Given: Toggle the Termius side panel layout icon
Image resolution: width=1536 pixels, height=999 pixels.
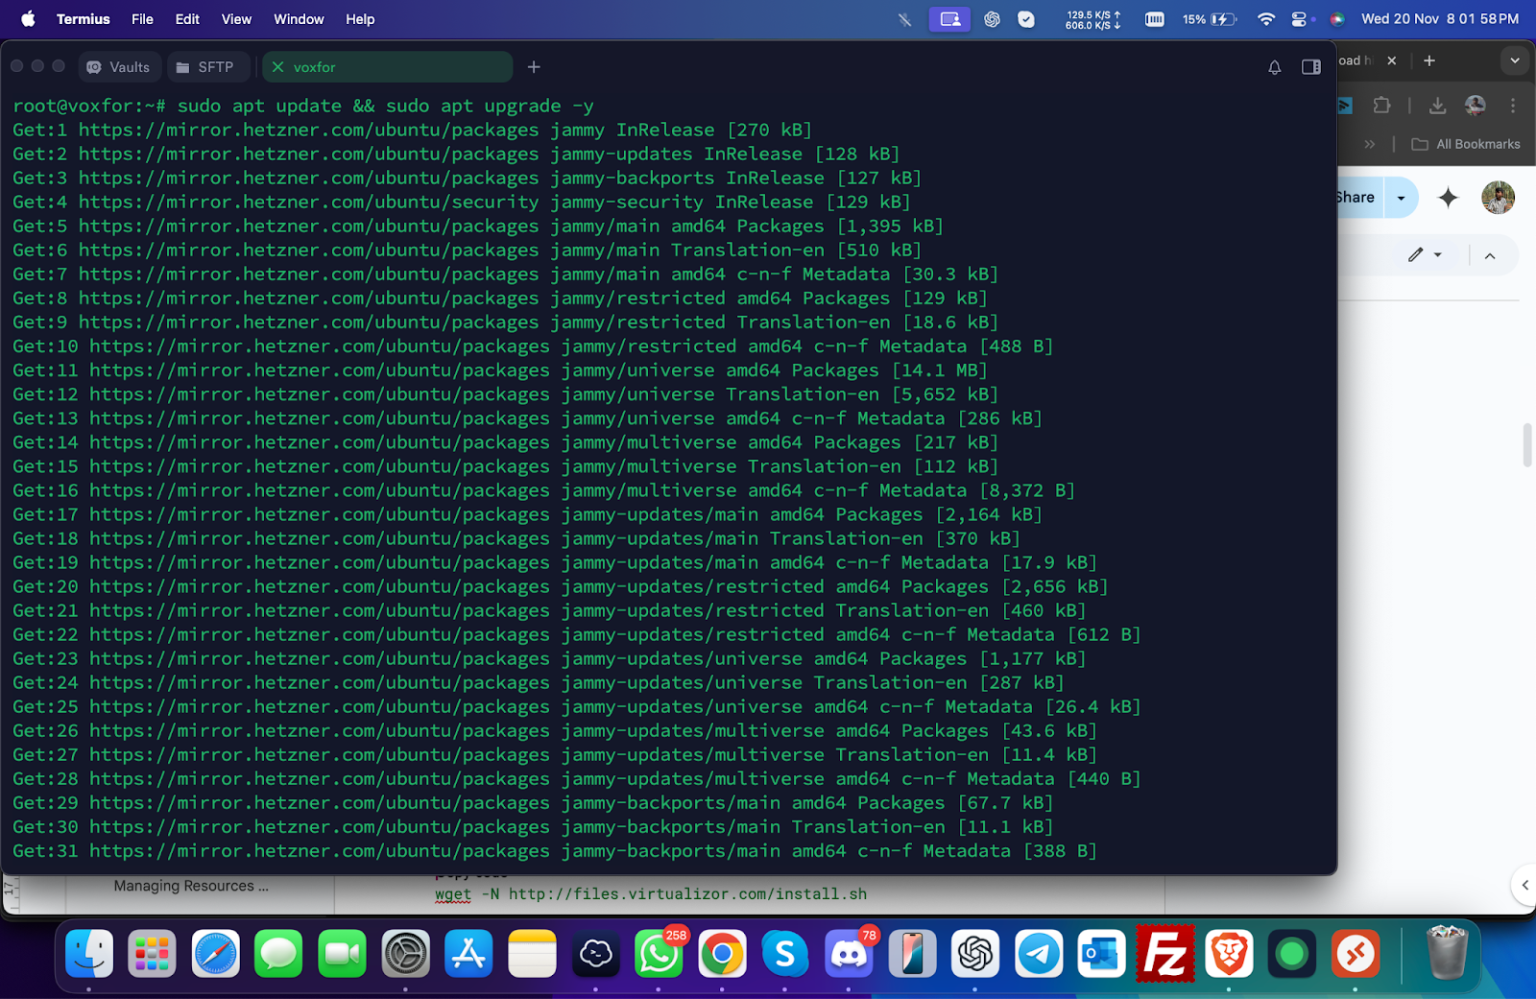Looking at the screenshot, I should tap(1311, 67).
